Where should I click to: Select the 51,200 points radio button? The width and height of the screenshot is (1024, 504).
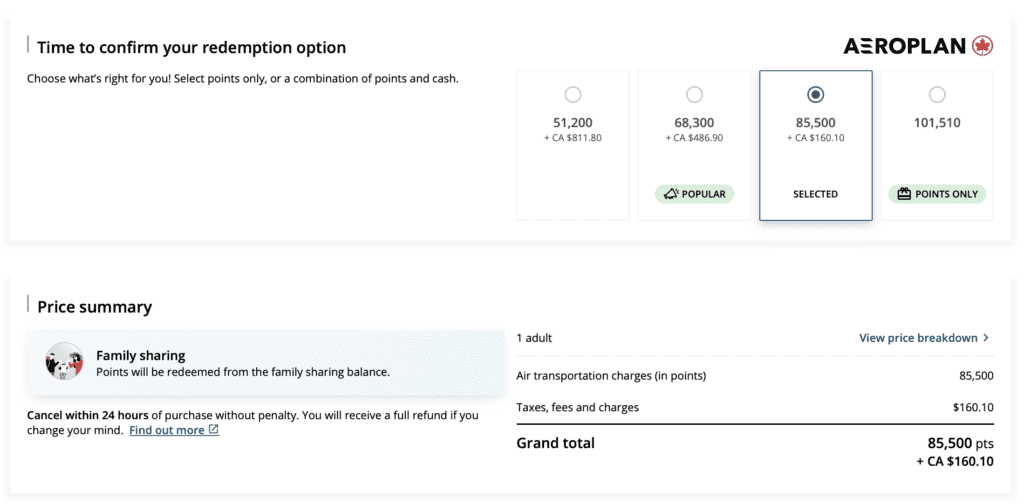pos(572,94)
